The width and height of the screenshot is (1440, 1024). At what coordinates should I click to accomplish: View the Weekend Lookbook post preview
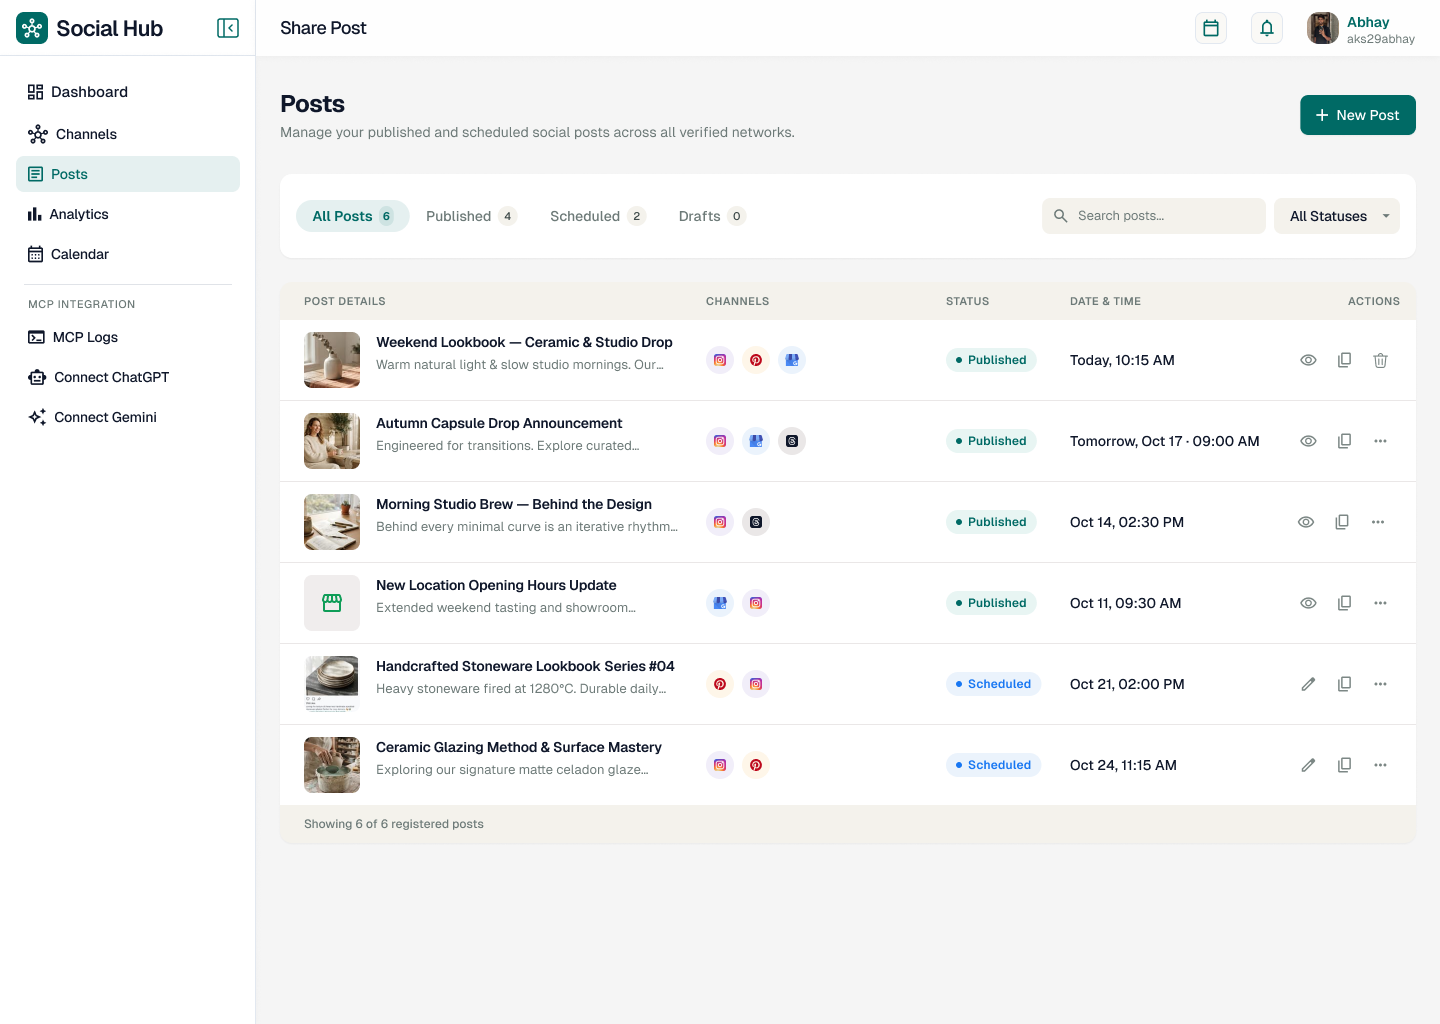point(1308,360)
